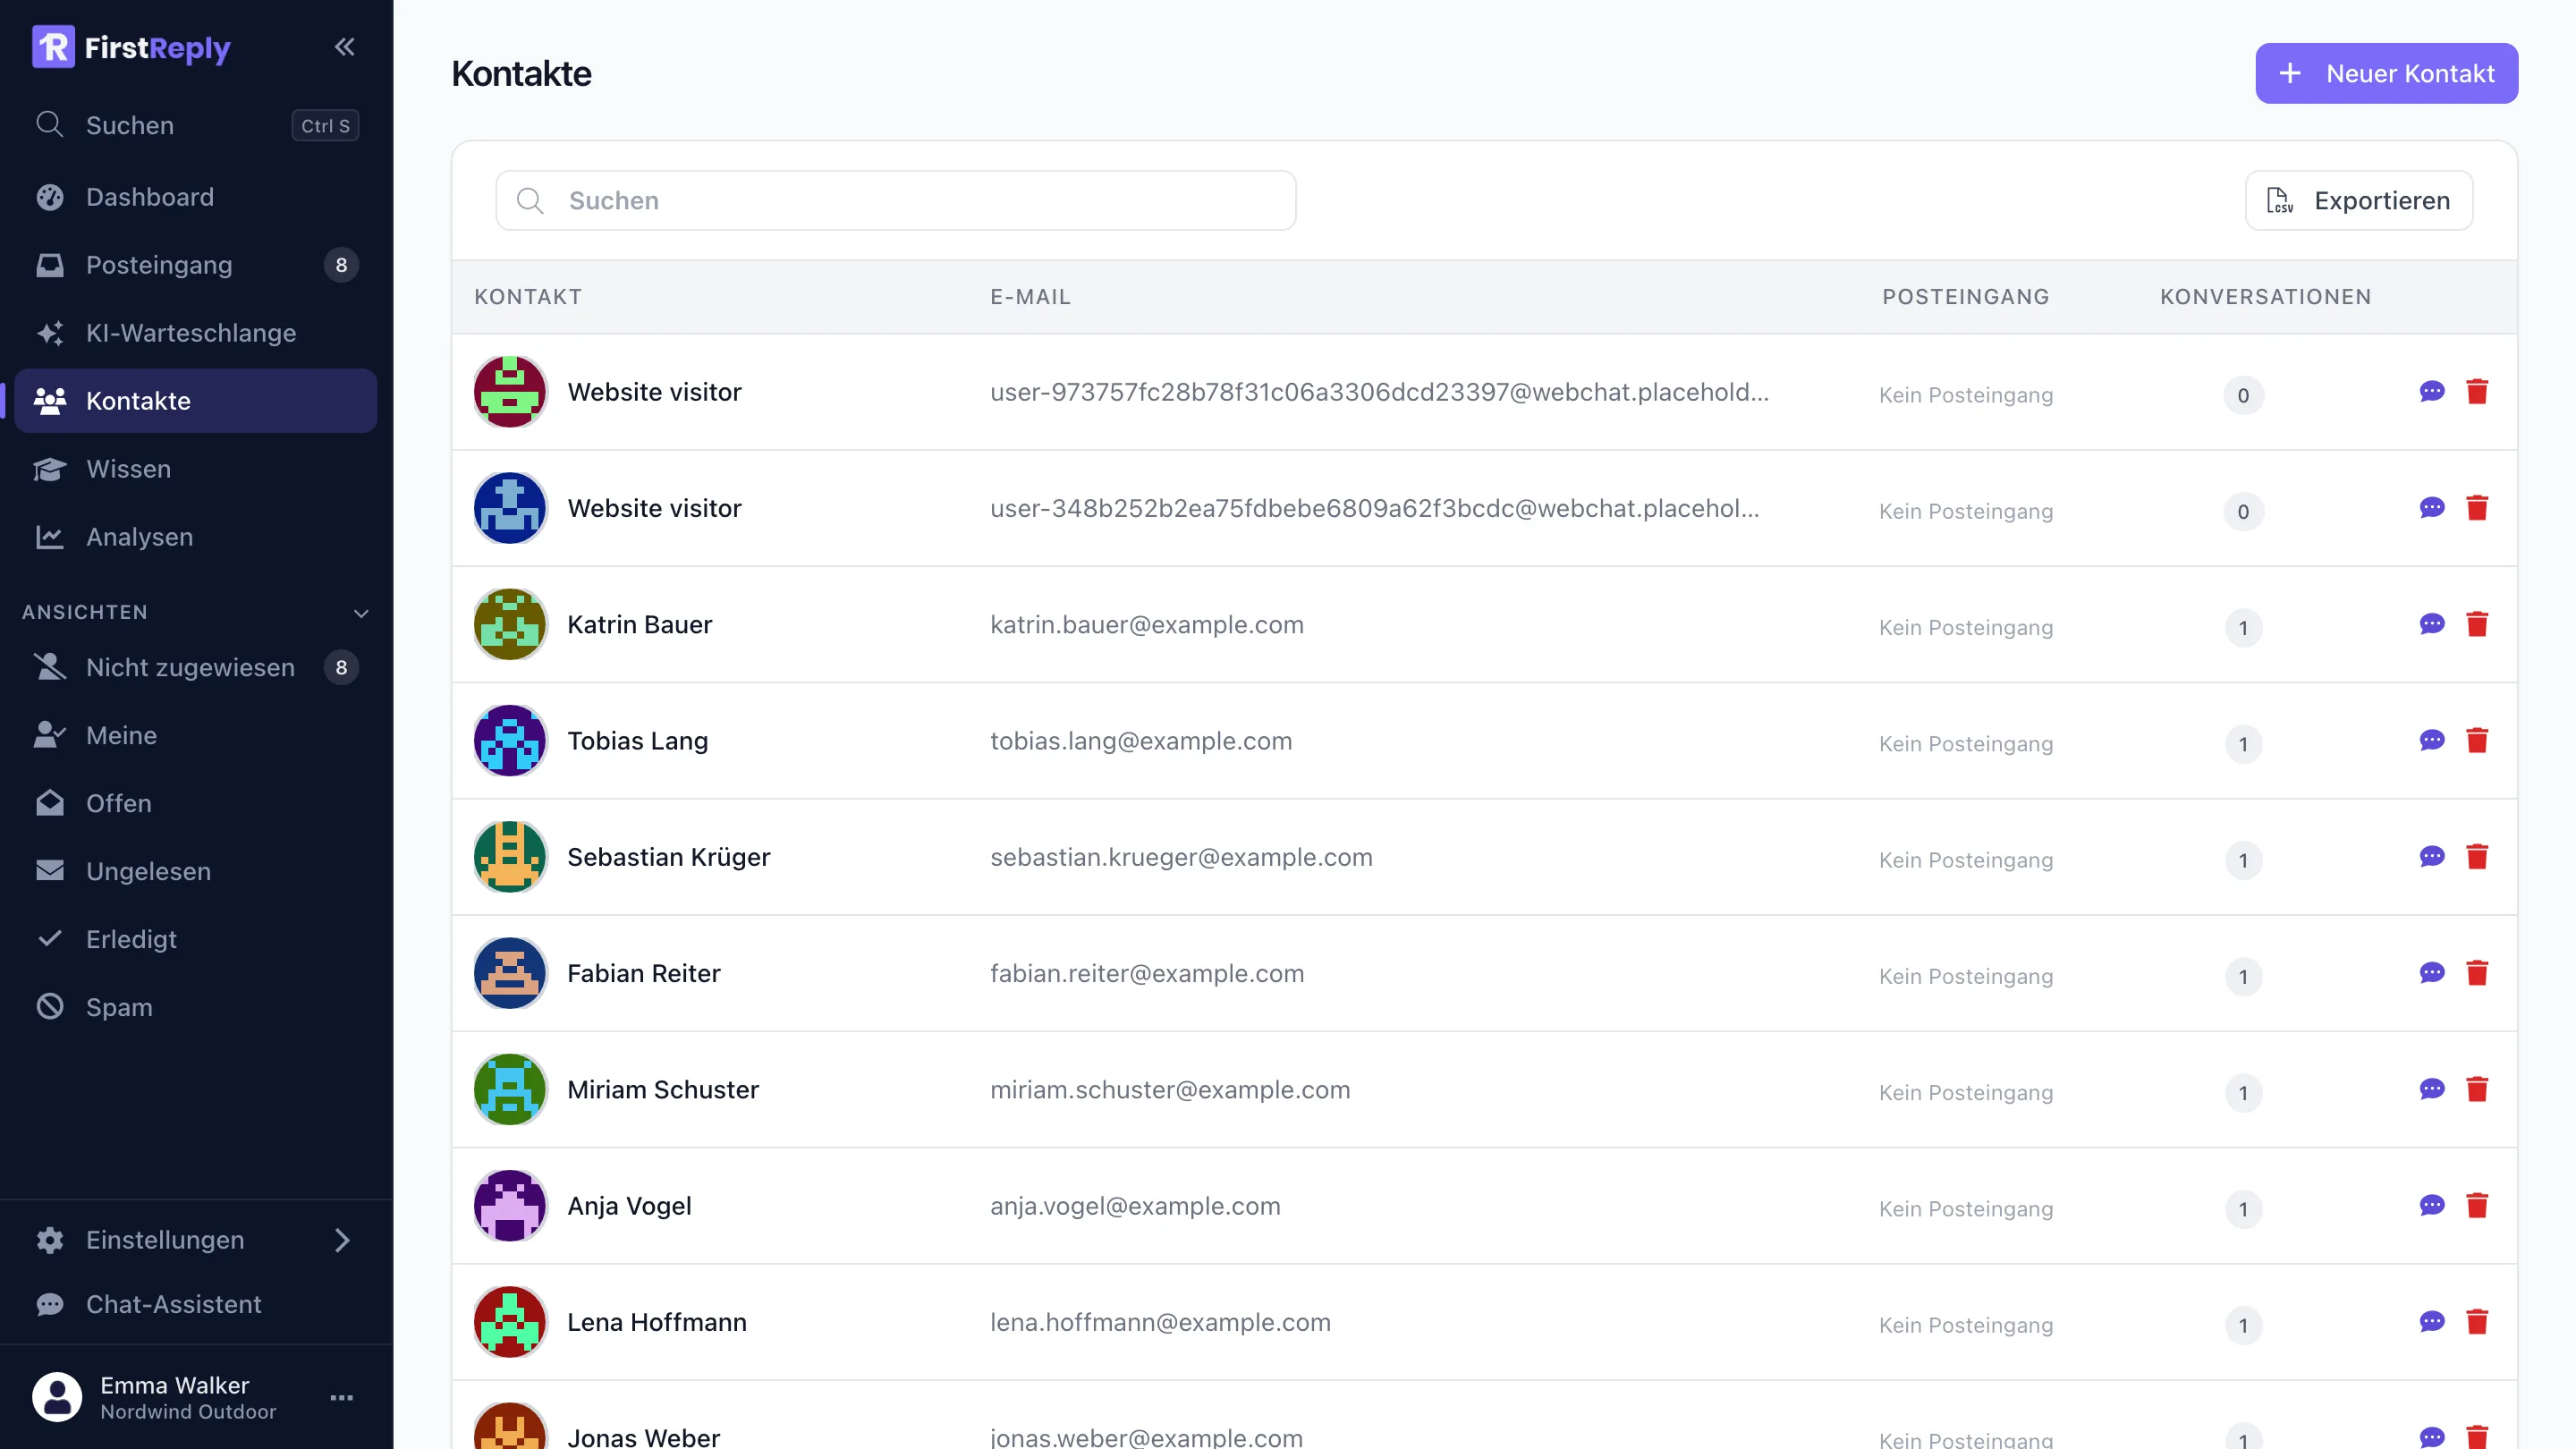This screenshot has height=1449, width=2576.
Task: Open chat for Tobias Lang
Action: click(2432, 740)
